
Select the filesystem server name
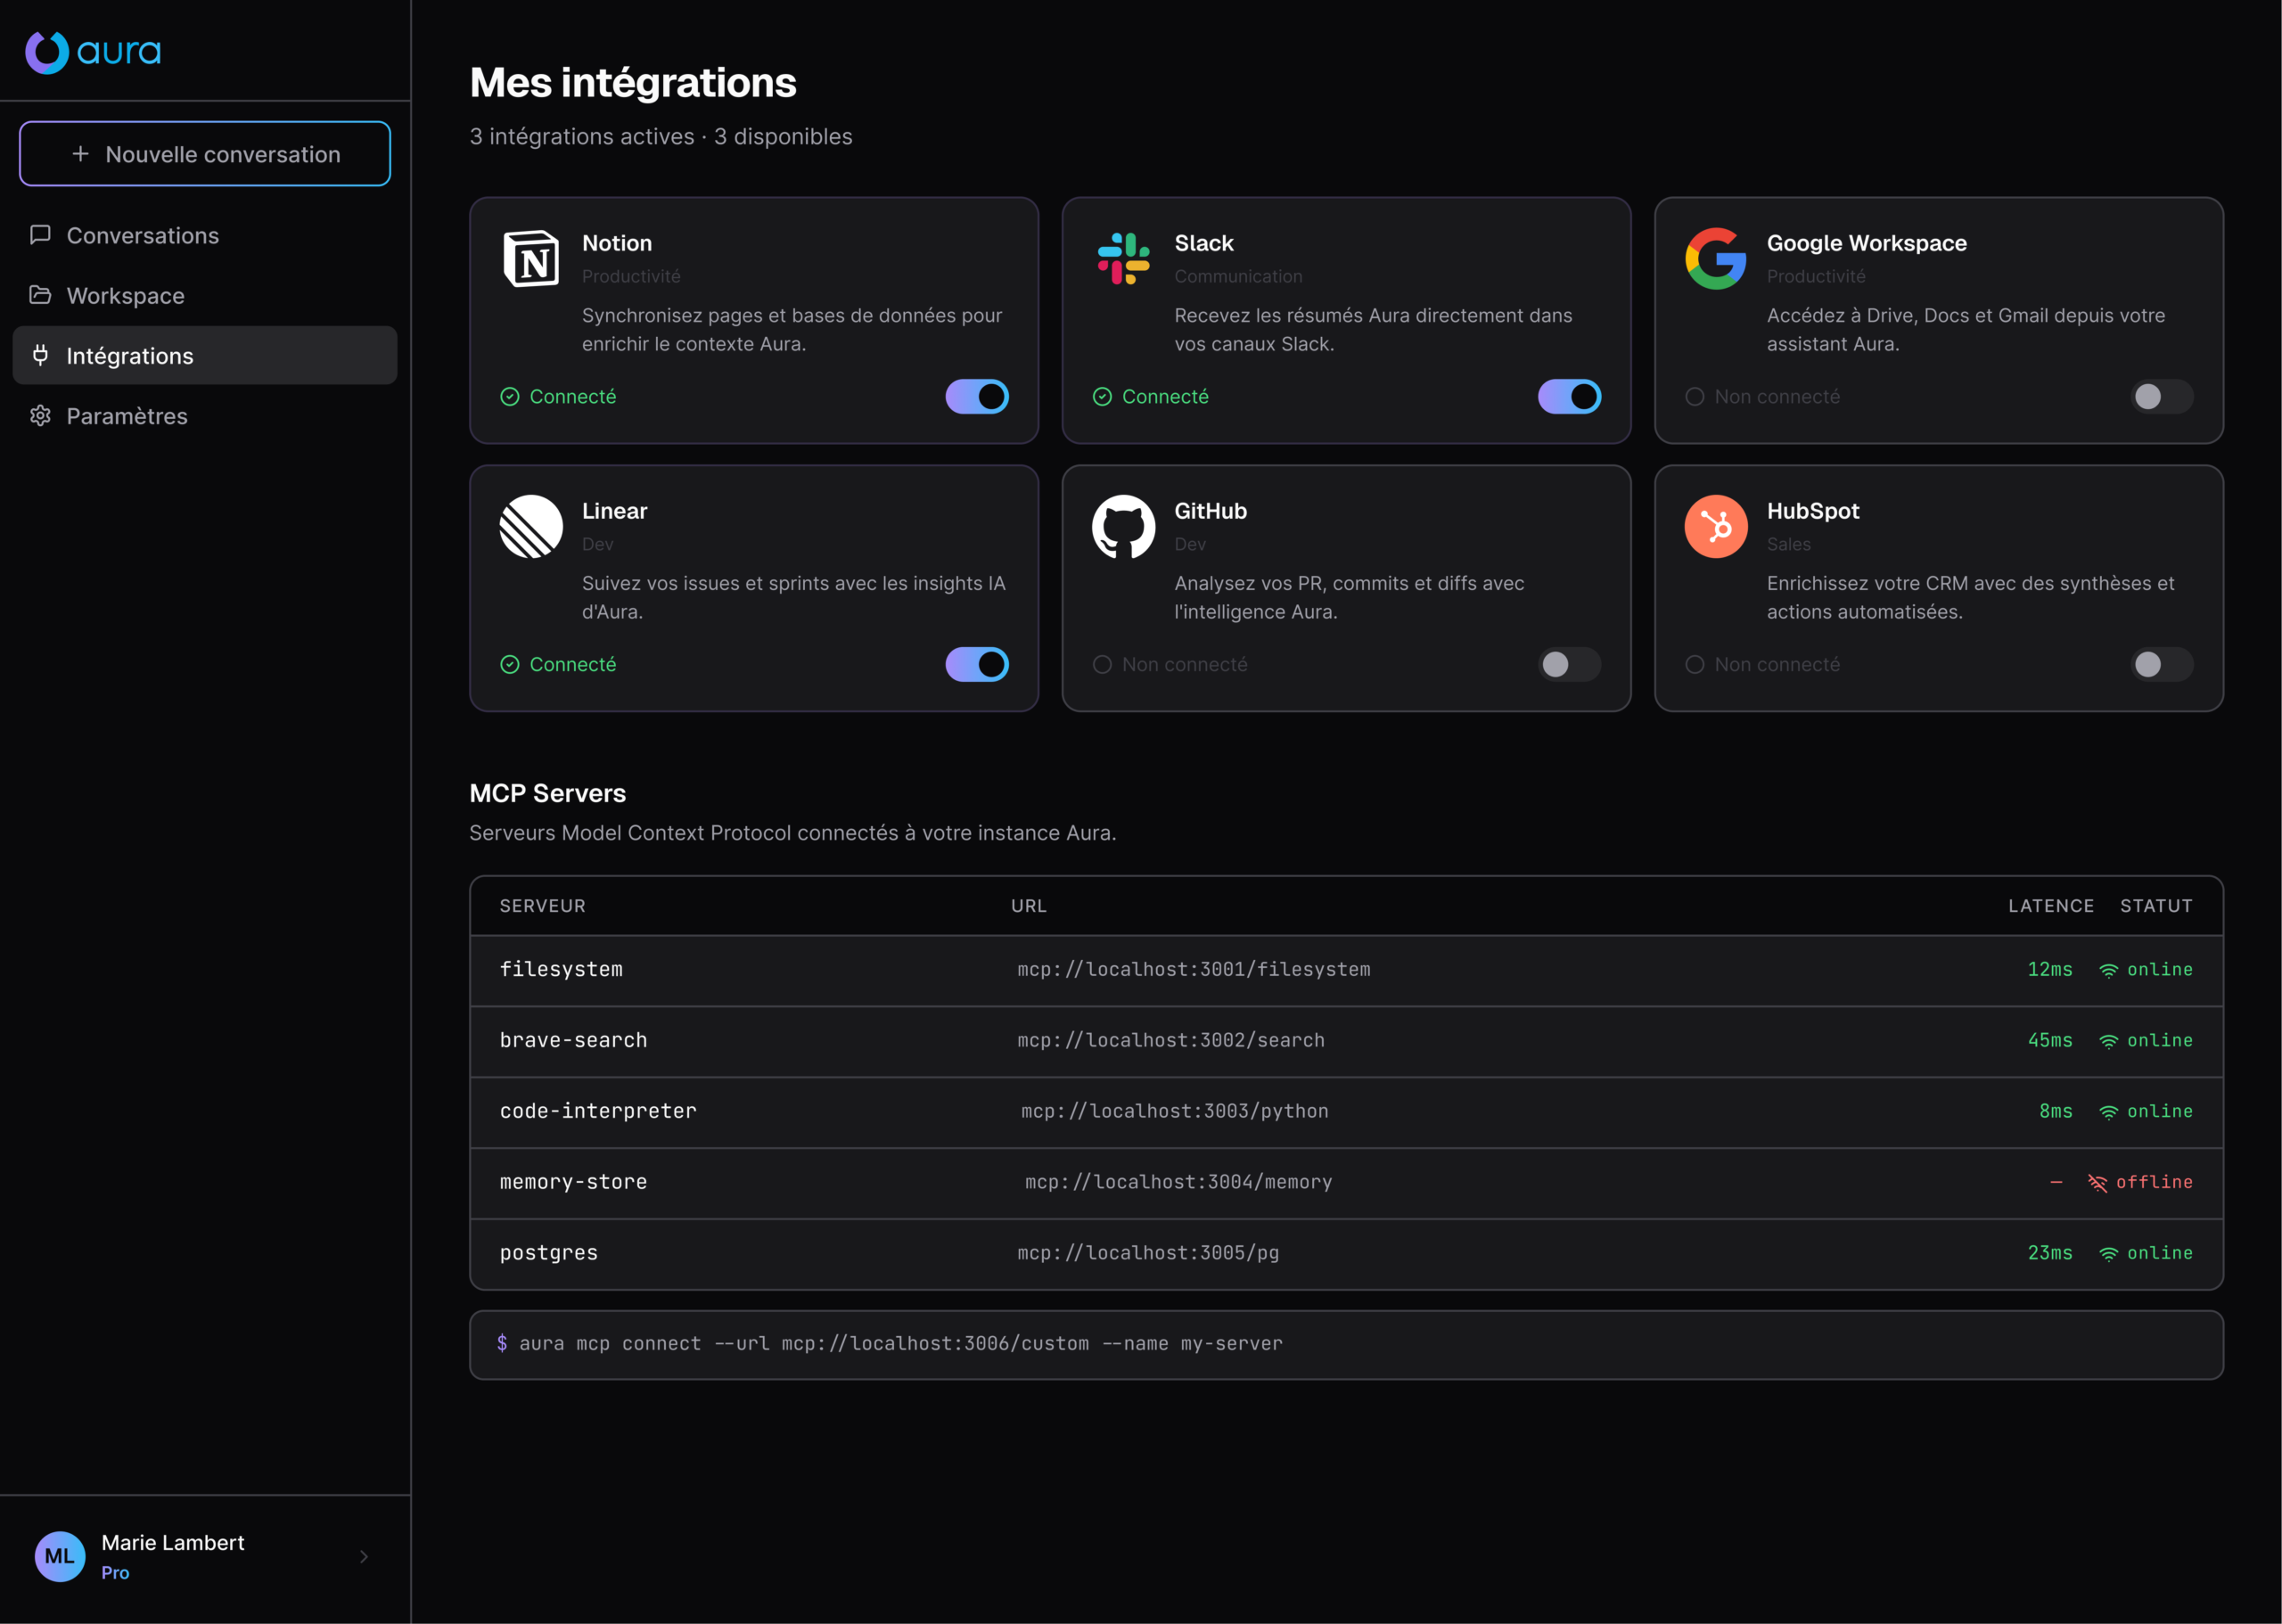[561, 969]
